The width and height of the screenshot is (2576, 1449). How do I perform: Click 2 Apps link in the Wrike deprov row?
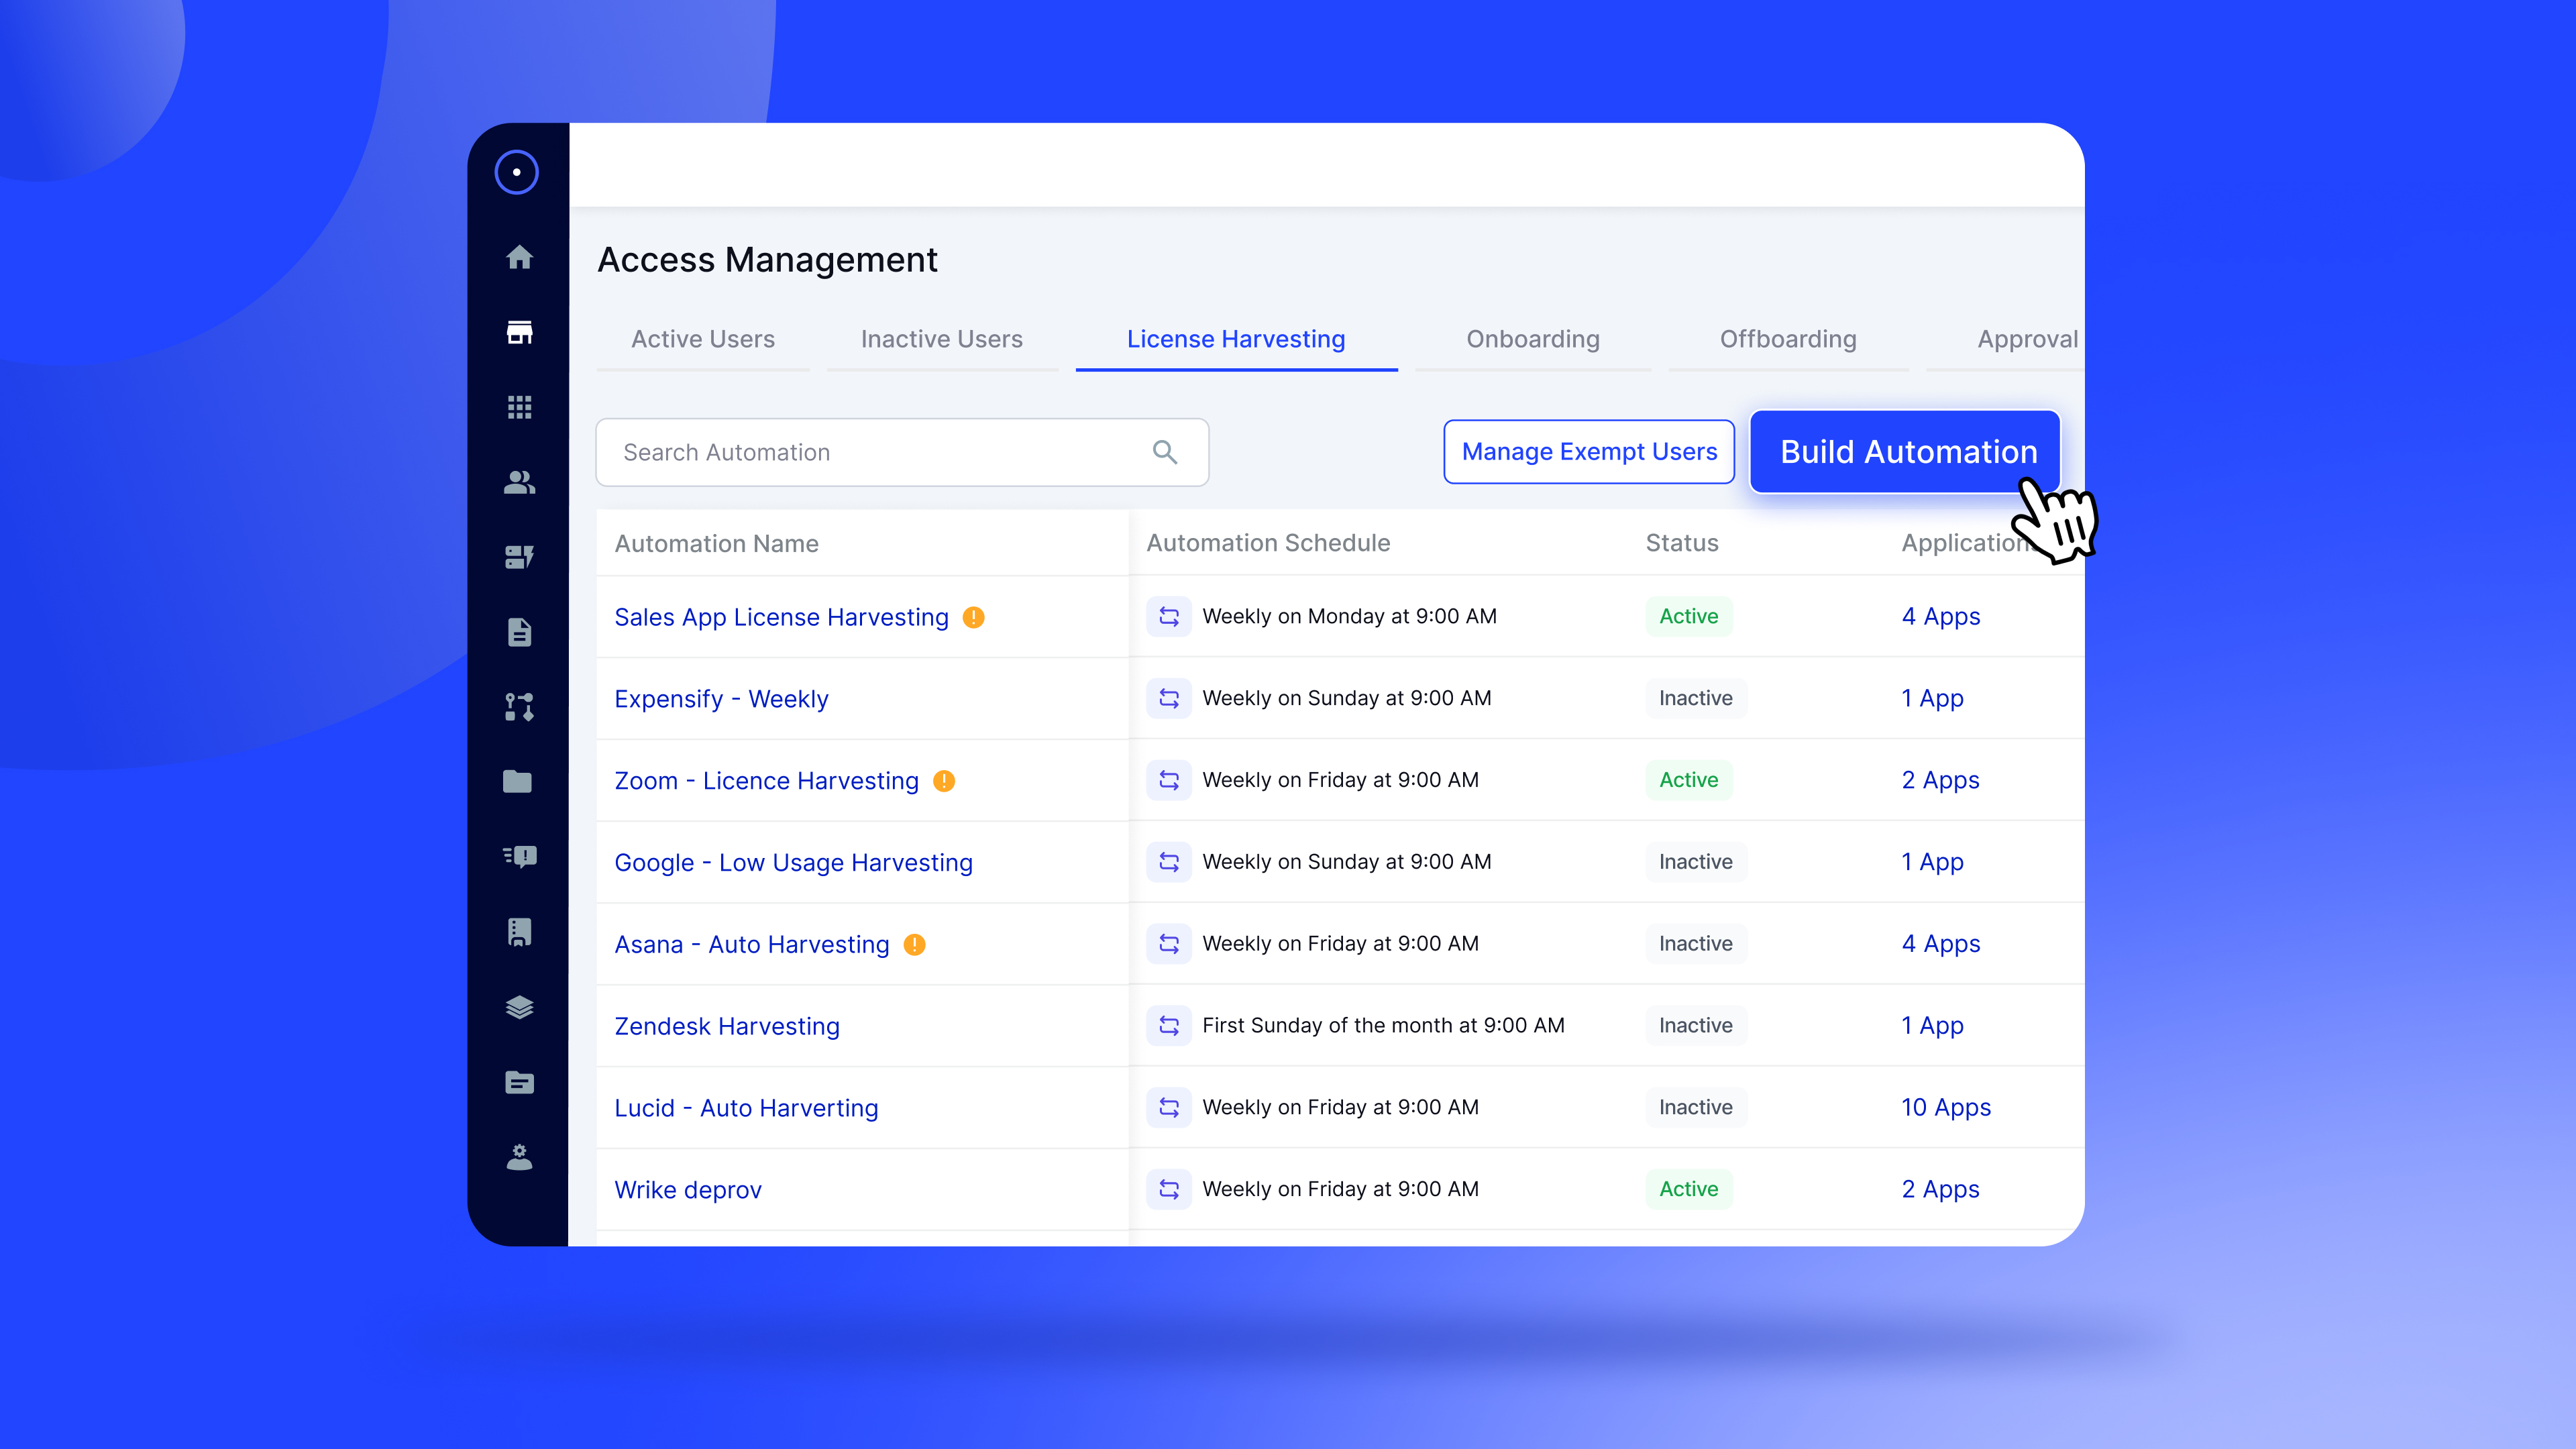tap(1940, 1190)
